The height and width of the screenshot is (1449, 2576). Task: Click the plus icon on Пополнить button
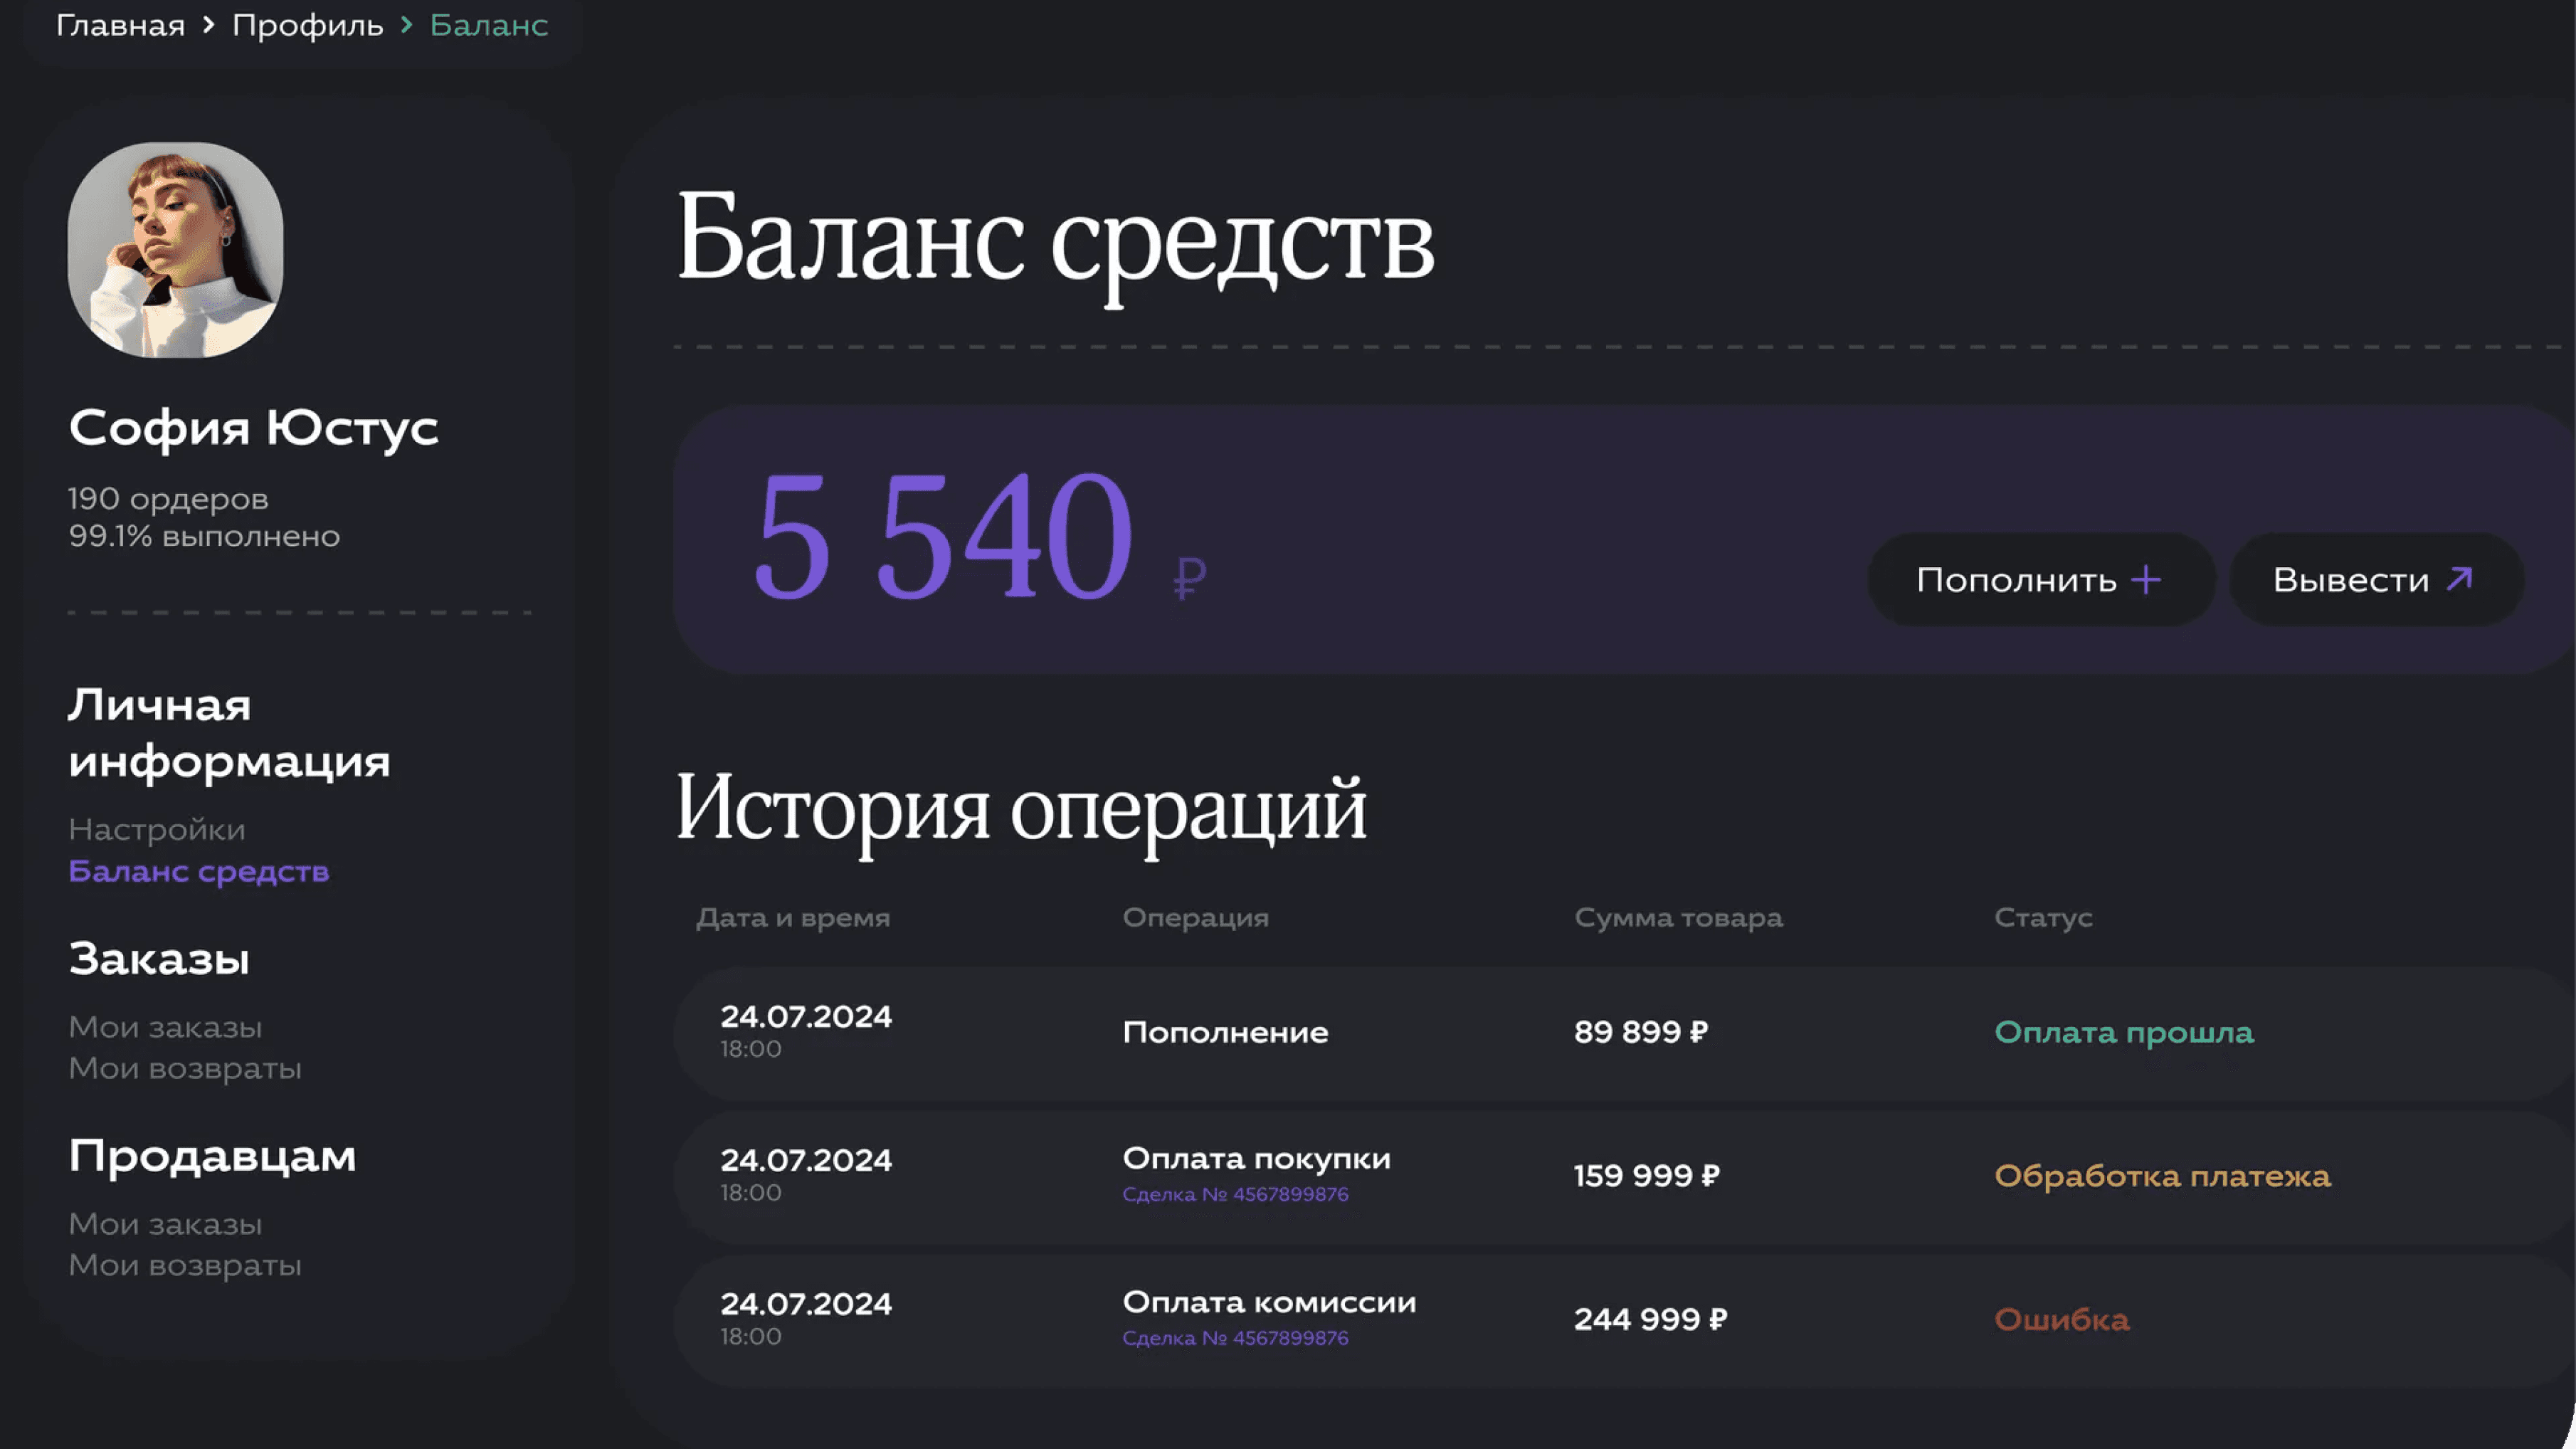tap(2146, 580)
